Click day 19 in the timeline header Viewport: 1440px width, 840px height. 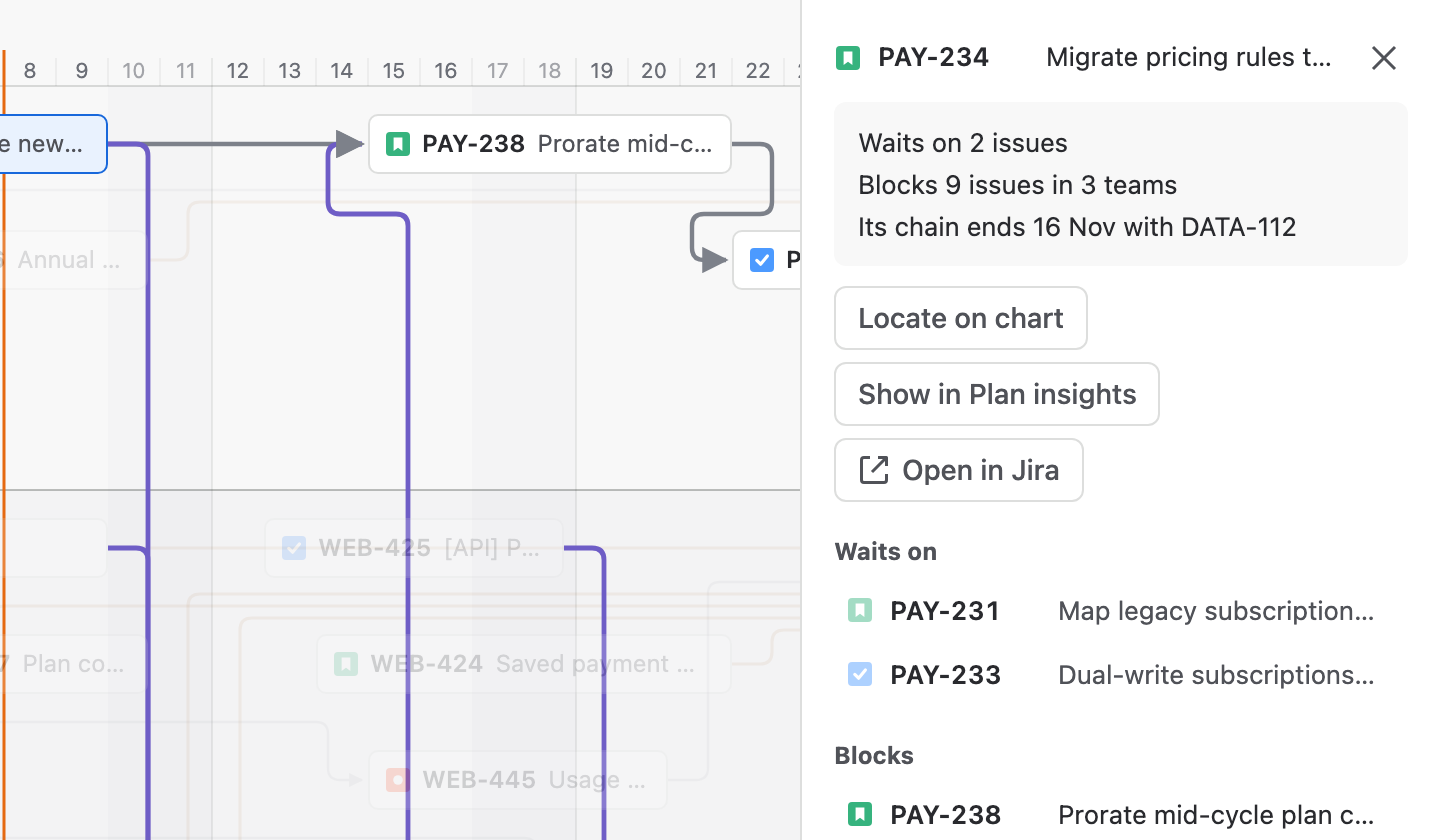(x=602, y=71)
